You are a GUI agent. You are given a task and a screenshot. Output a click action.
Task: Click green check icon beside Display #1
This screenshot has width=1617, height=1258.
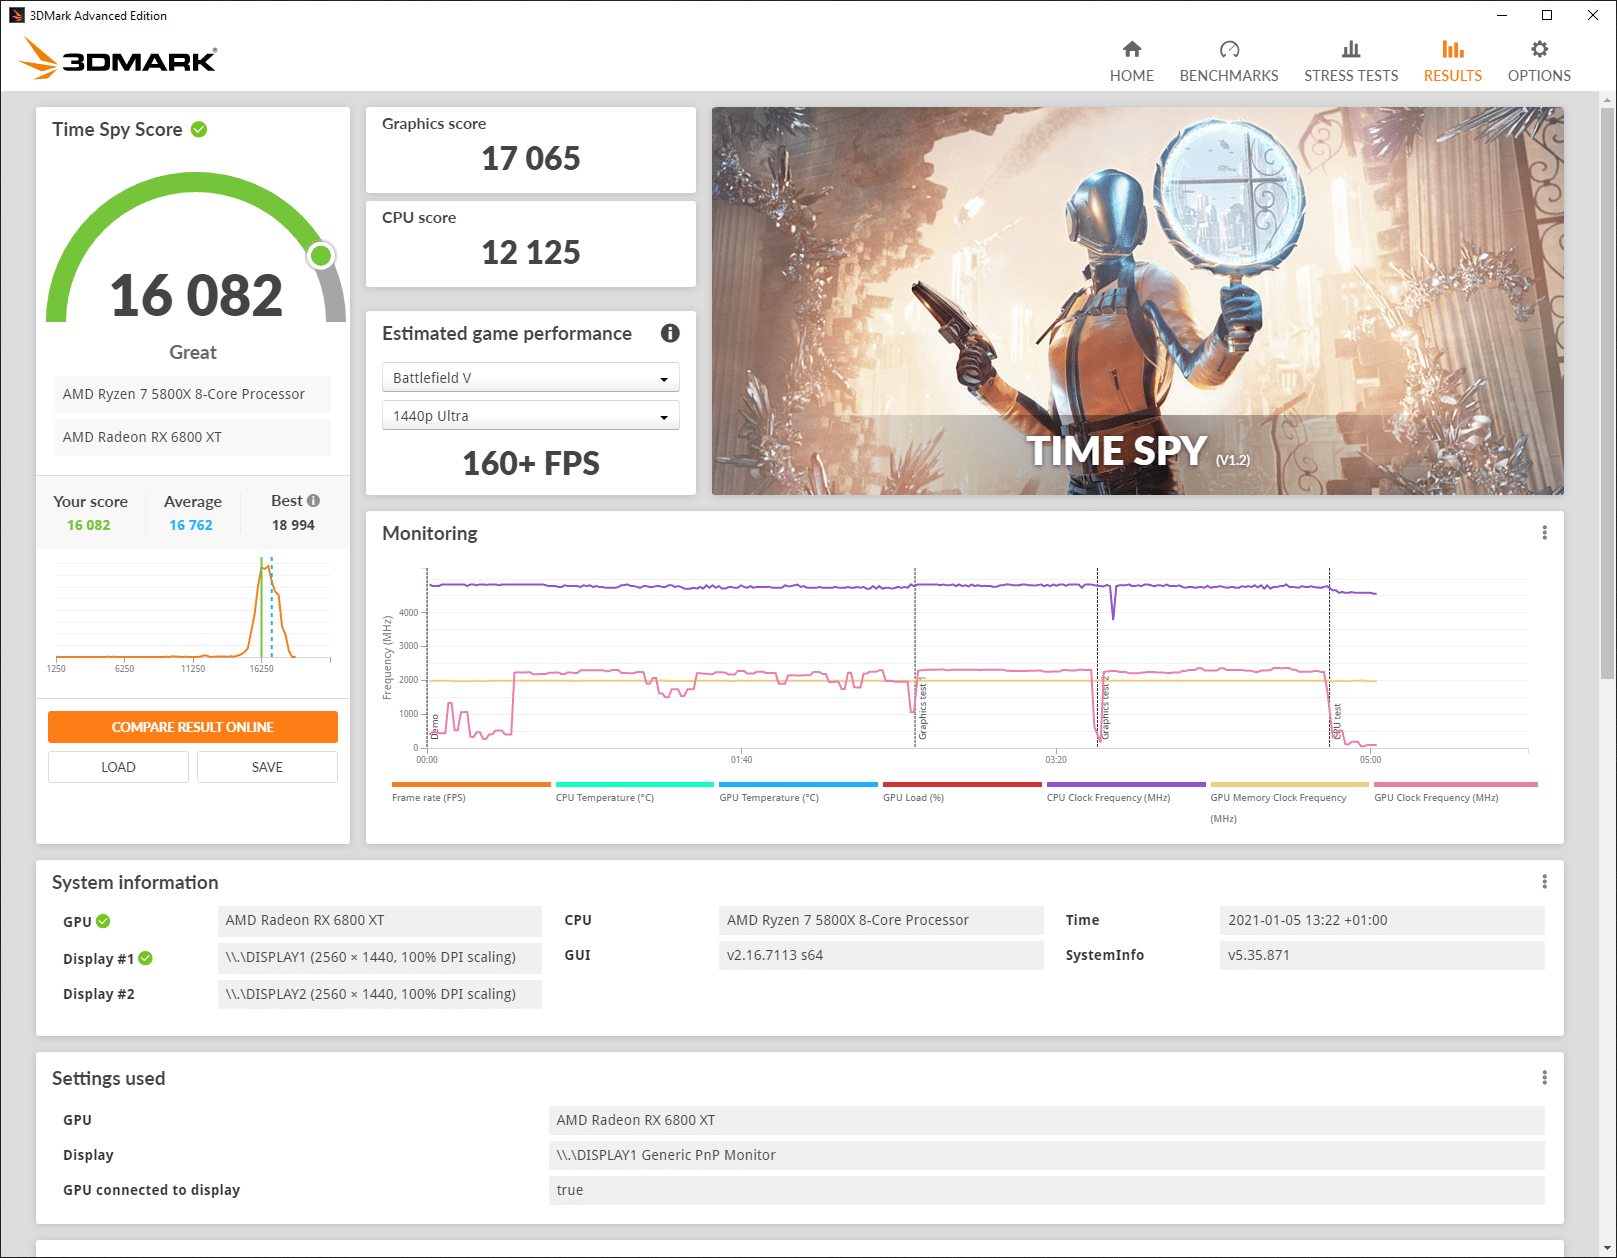click(146, 958)
